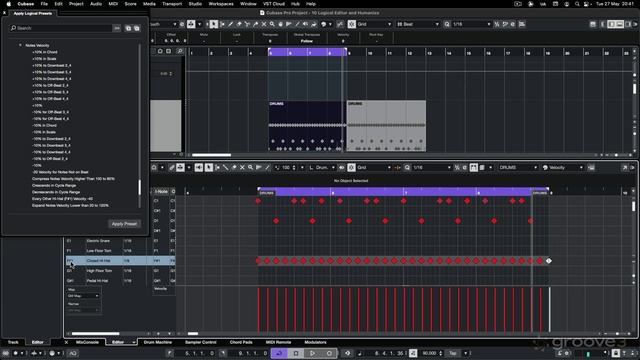Open the Drum Editor 1/16 quantize dropdown
Screen dimensions: 640x360
[x=432, y=167]
